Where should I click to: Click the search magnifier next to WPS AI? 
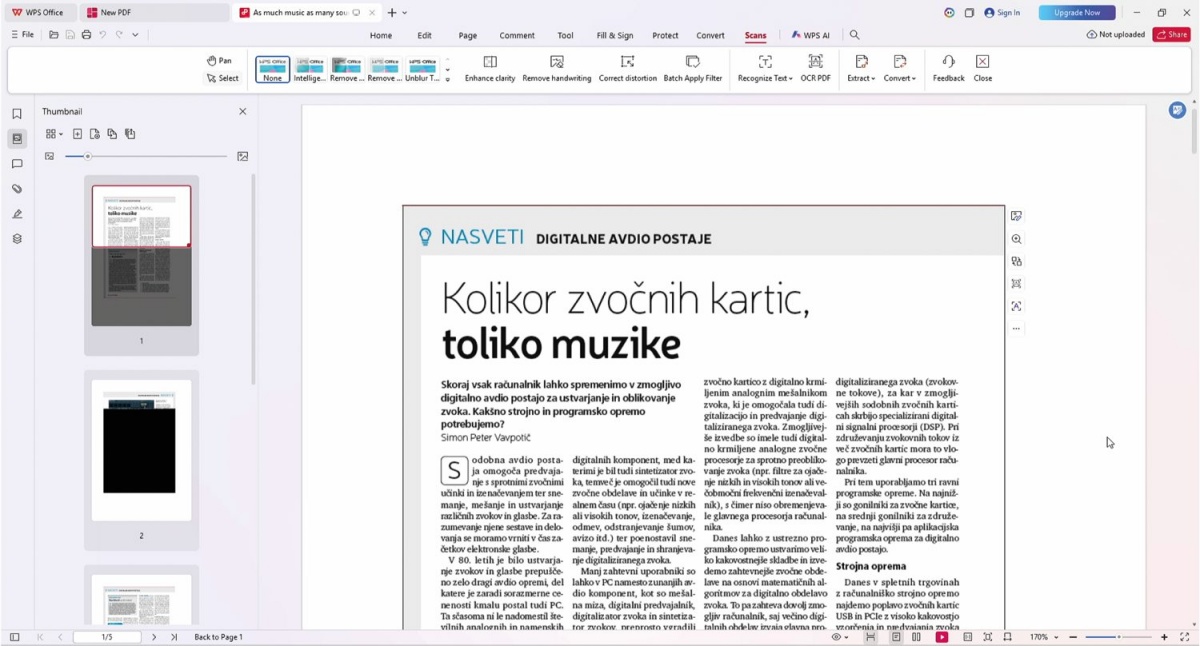pos(854,35)
